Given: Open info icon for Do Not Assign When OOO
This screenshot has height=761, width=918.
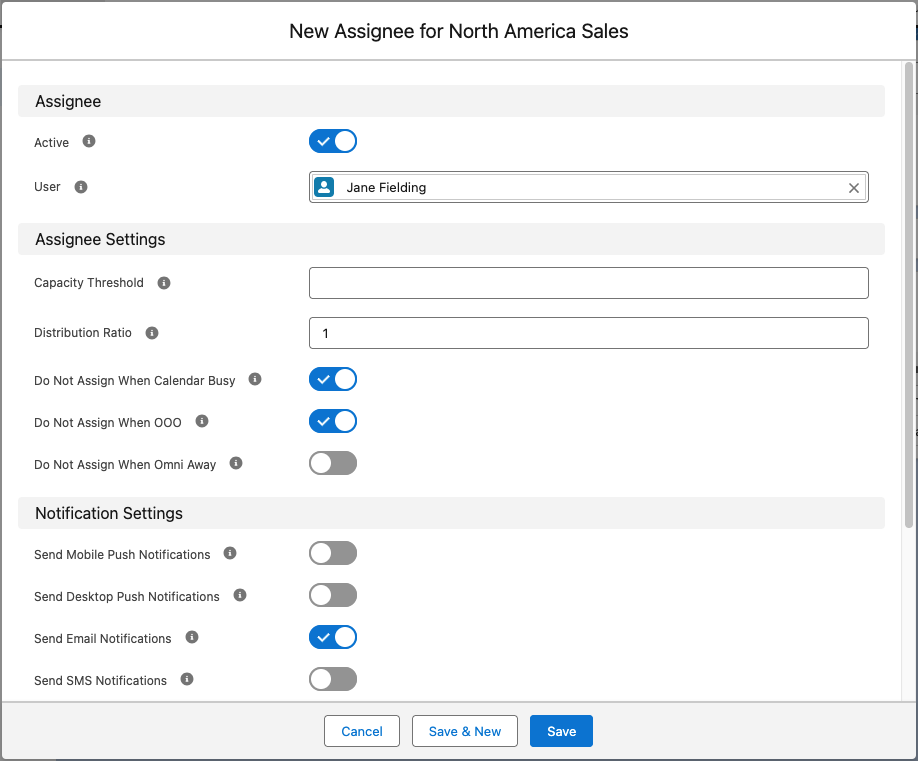Looking at the screenshot, I should (202, 421).
